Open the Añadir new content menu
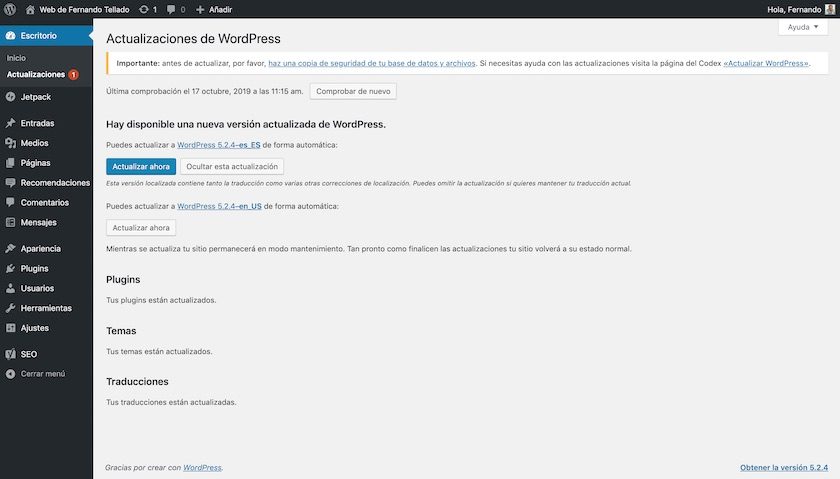840x479 pixels. click(x=213, y=9)
